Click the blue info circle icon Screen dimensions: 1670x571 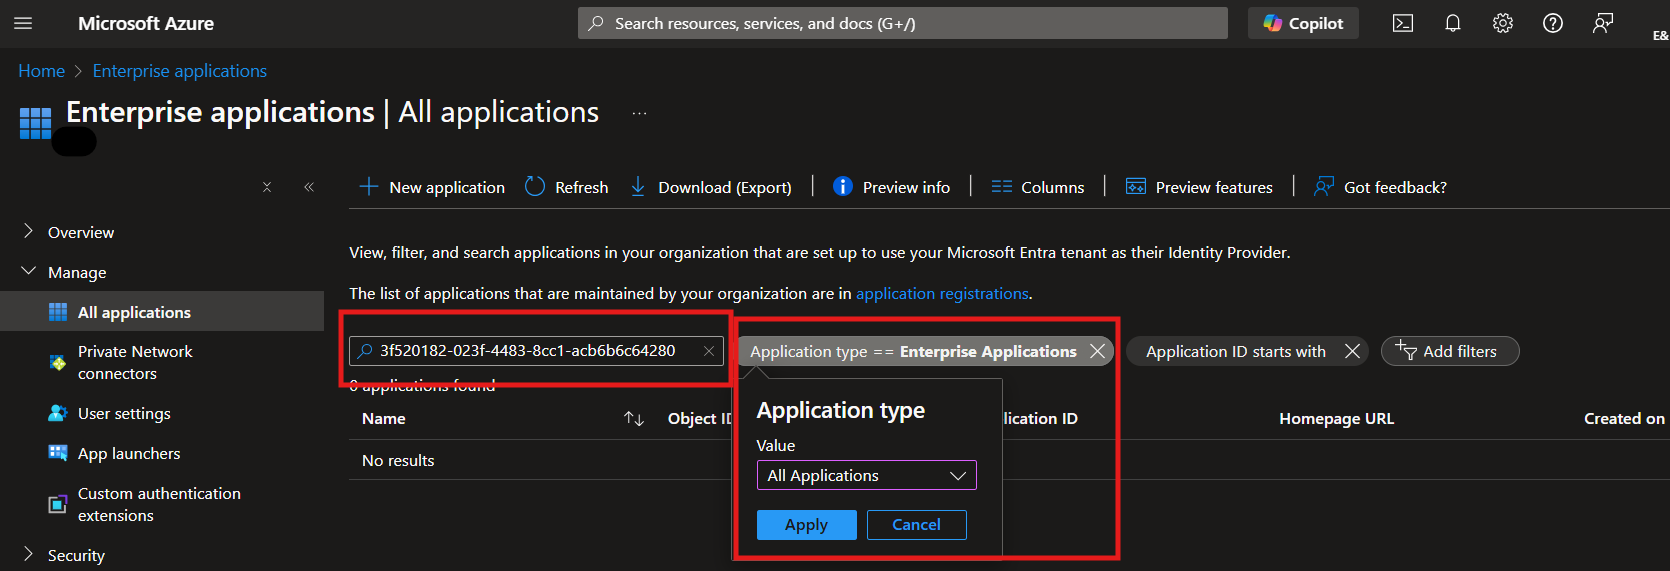click(x=843, y=186)
